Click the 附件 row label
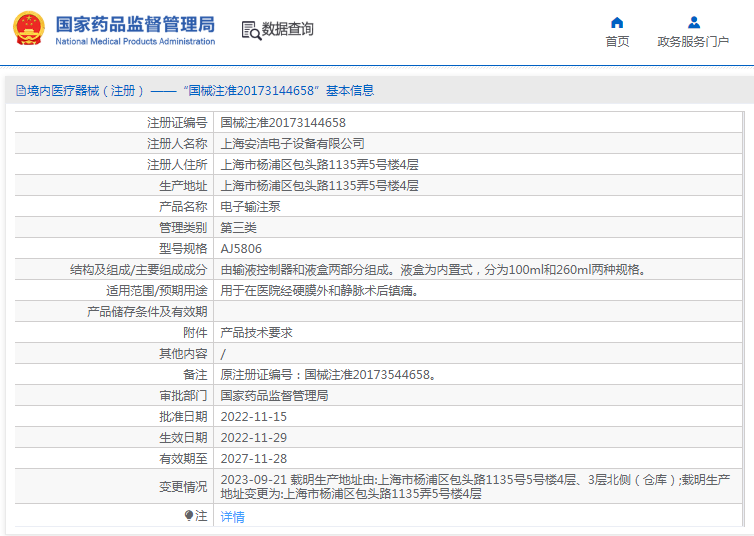The width and height of the screenshot is (754, 536). pyautogui.click(x=195, y=333)
